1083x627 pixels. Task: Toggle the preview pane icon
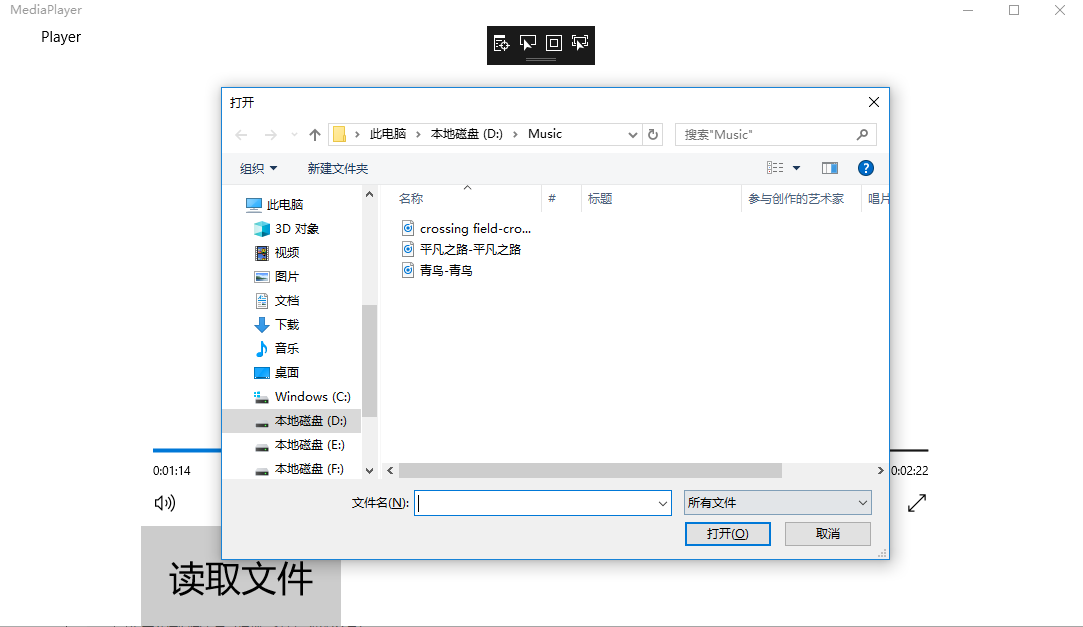(829, 168)
